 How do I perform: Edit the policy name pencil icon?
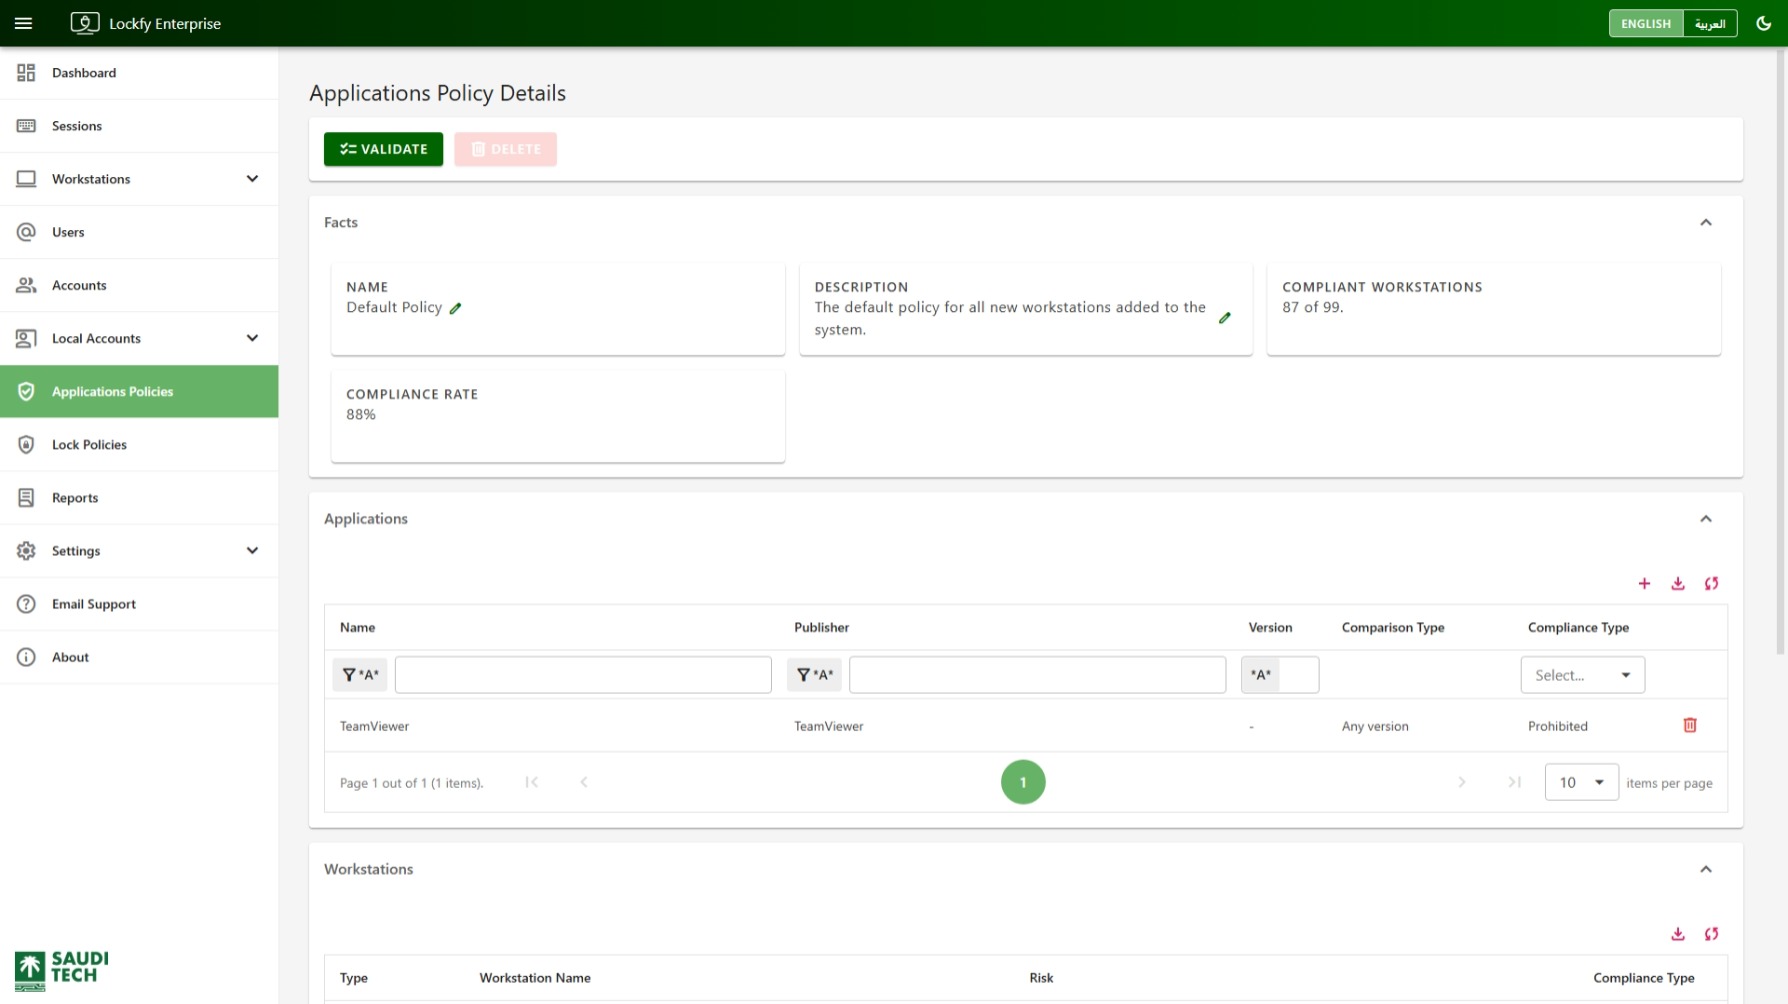coord(455,308)
